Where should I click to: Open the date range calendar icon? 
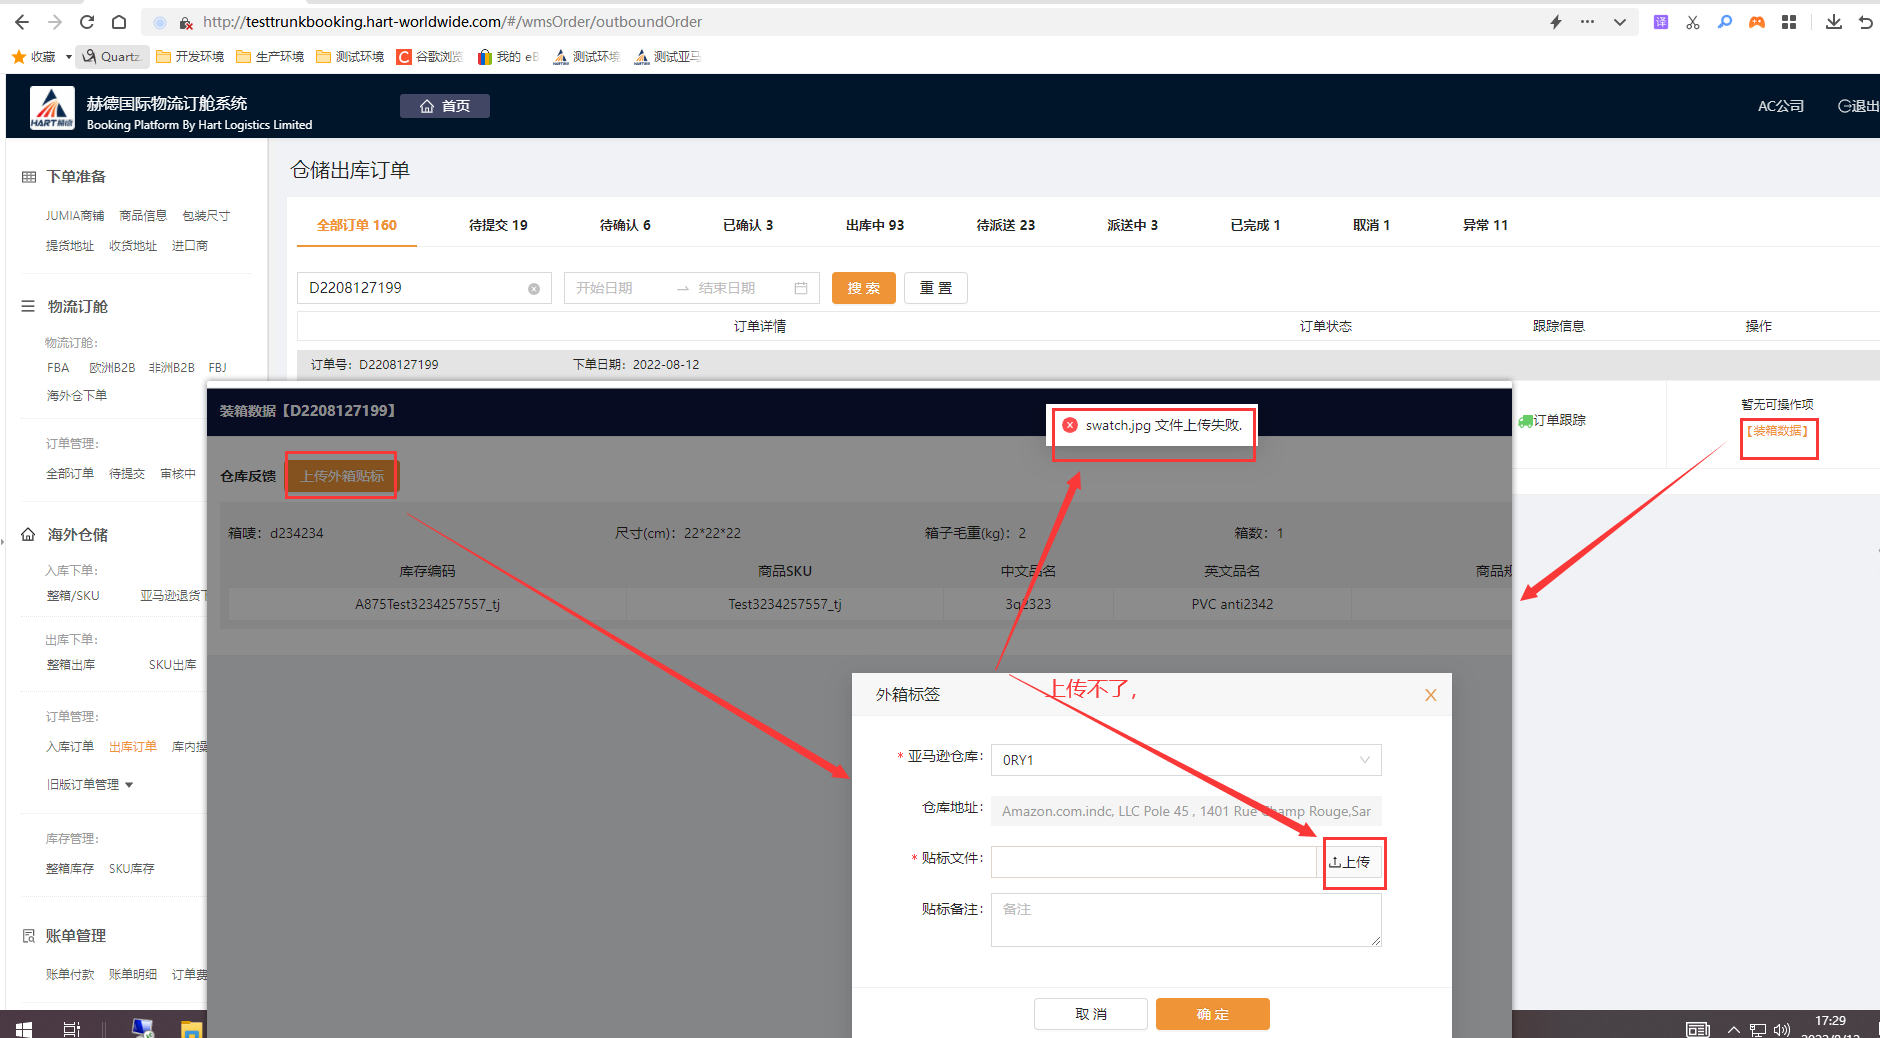tap(801, 288)
